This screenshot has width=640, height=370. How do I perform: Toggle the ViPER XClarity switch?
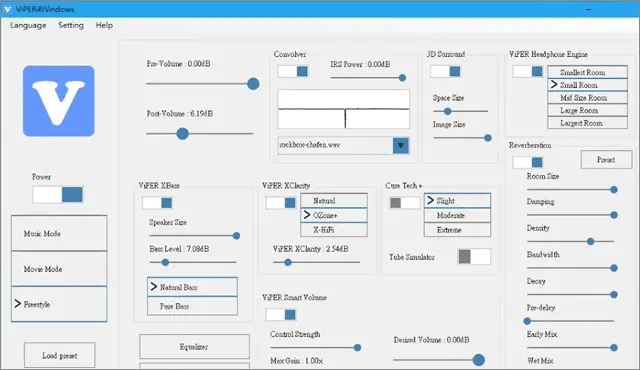(280, 203)
